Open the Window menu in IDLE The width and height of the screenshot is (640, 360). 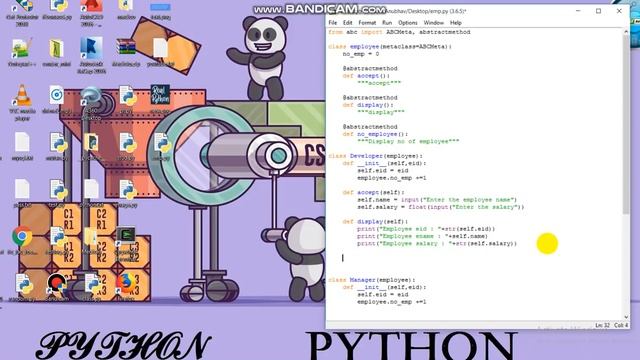[x=433, y=22]
